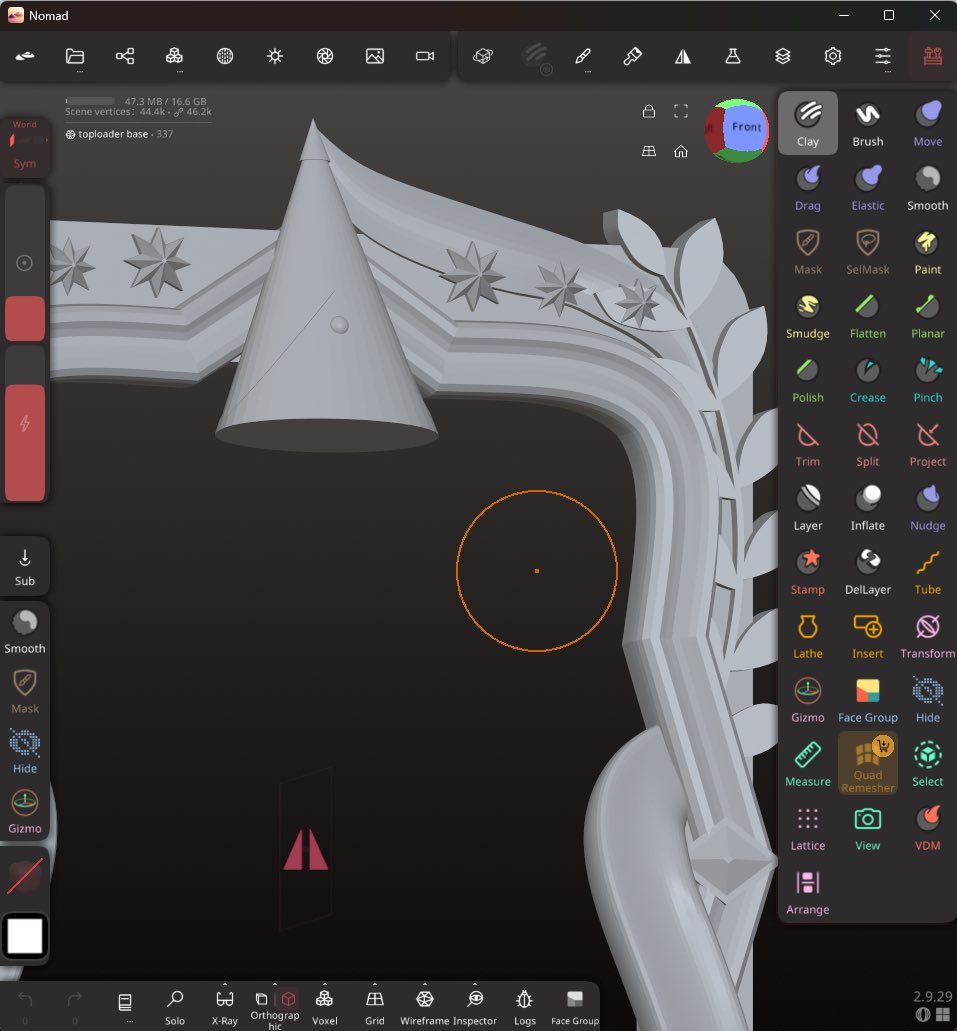Select the Layer tool
This screenshot has height=1031, width=957.
coord(808,508)
